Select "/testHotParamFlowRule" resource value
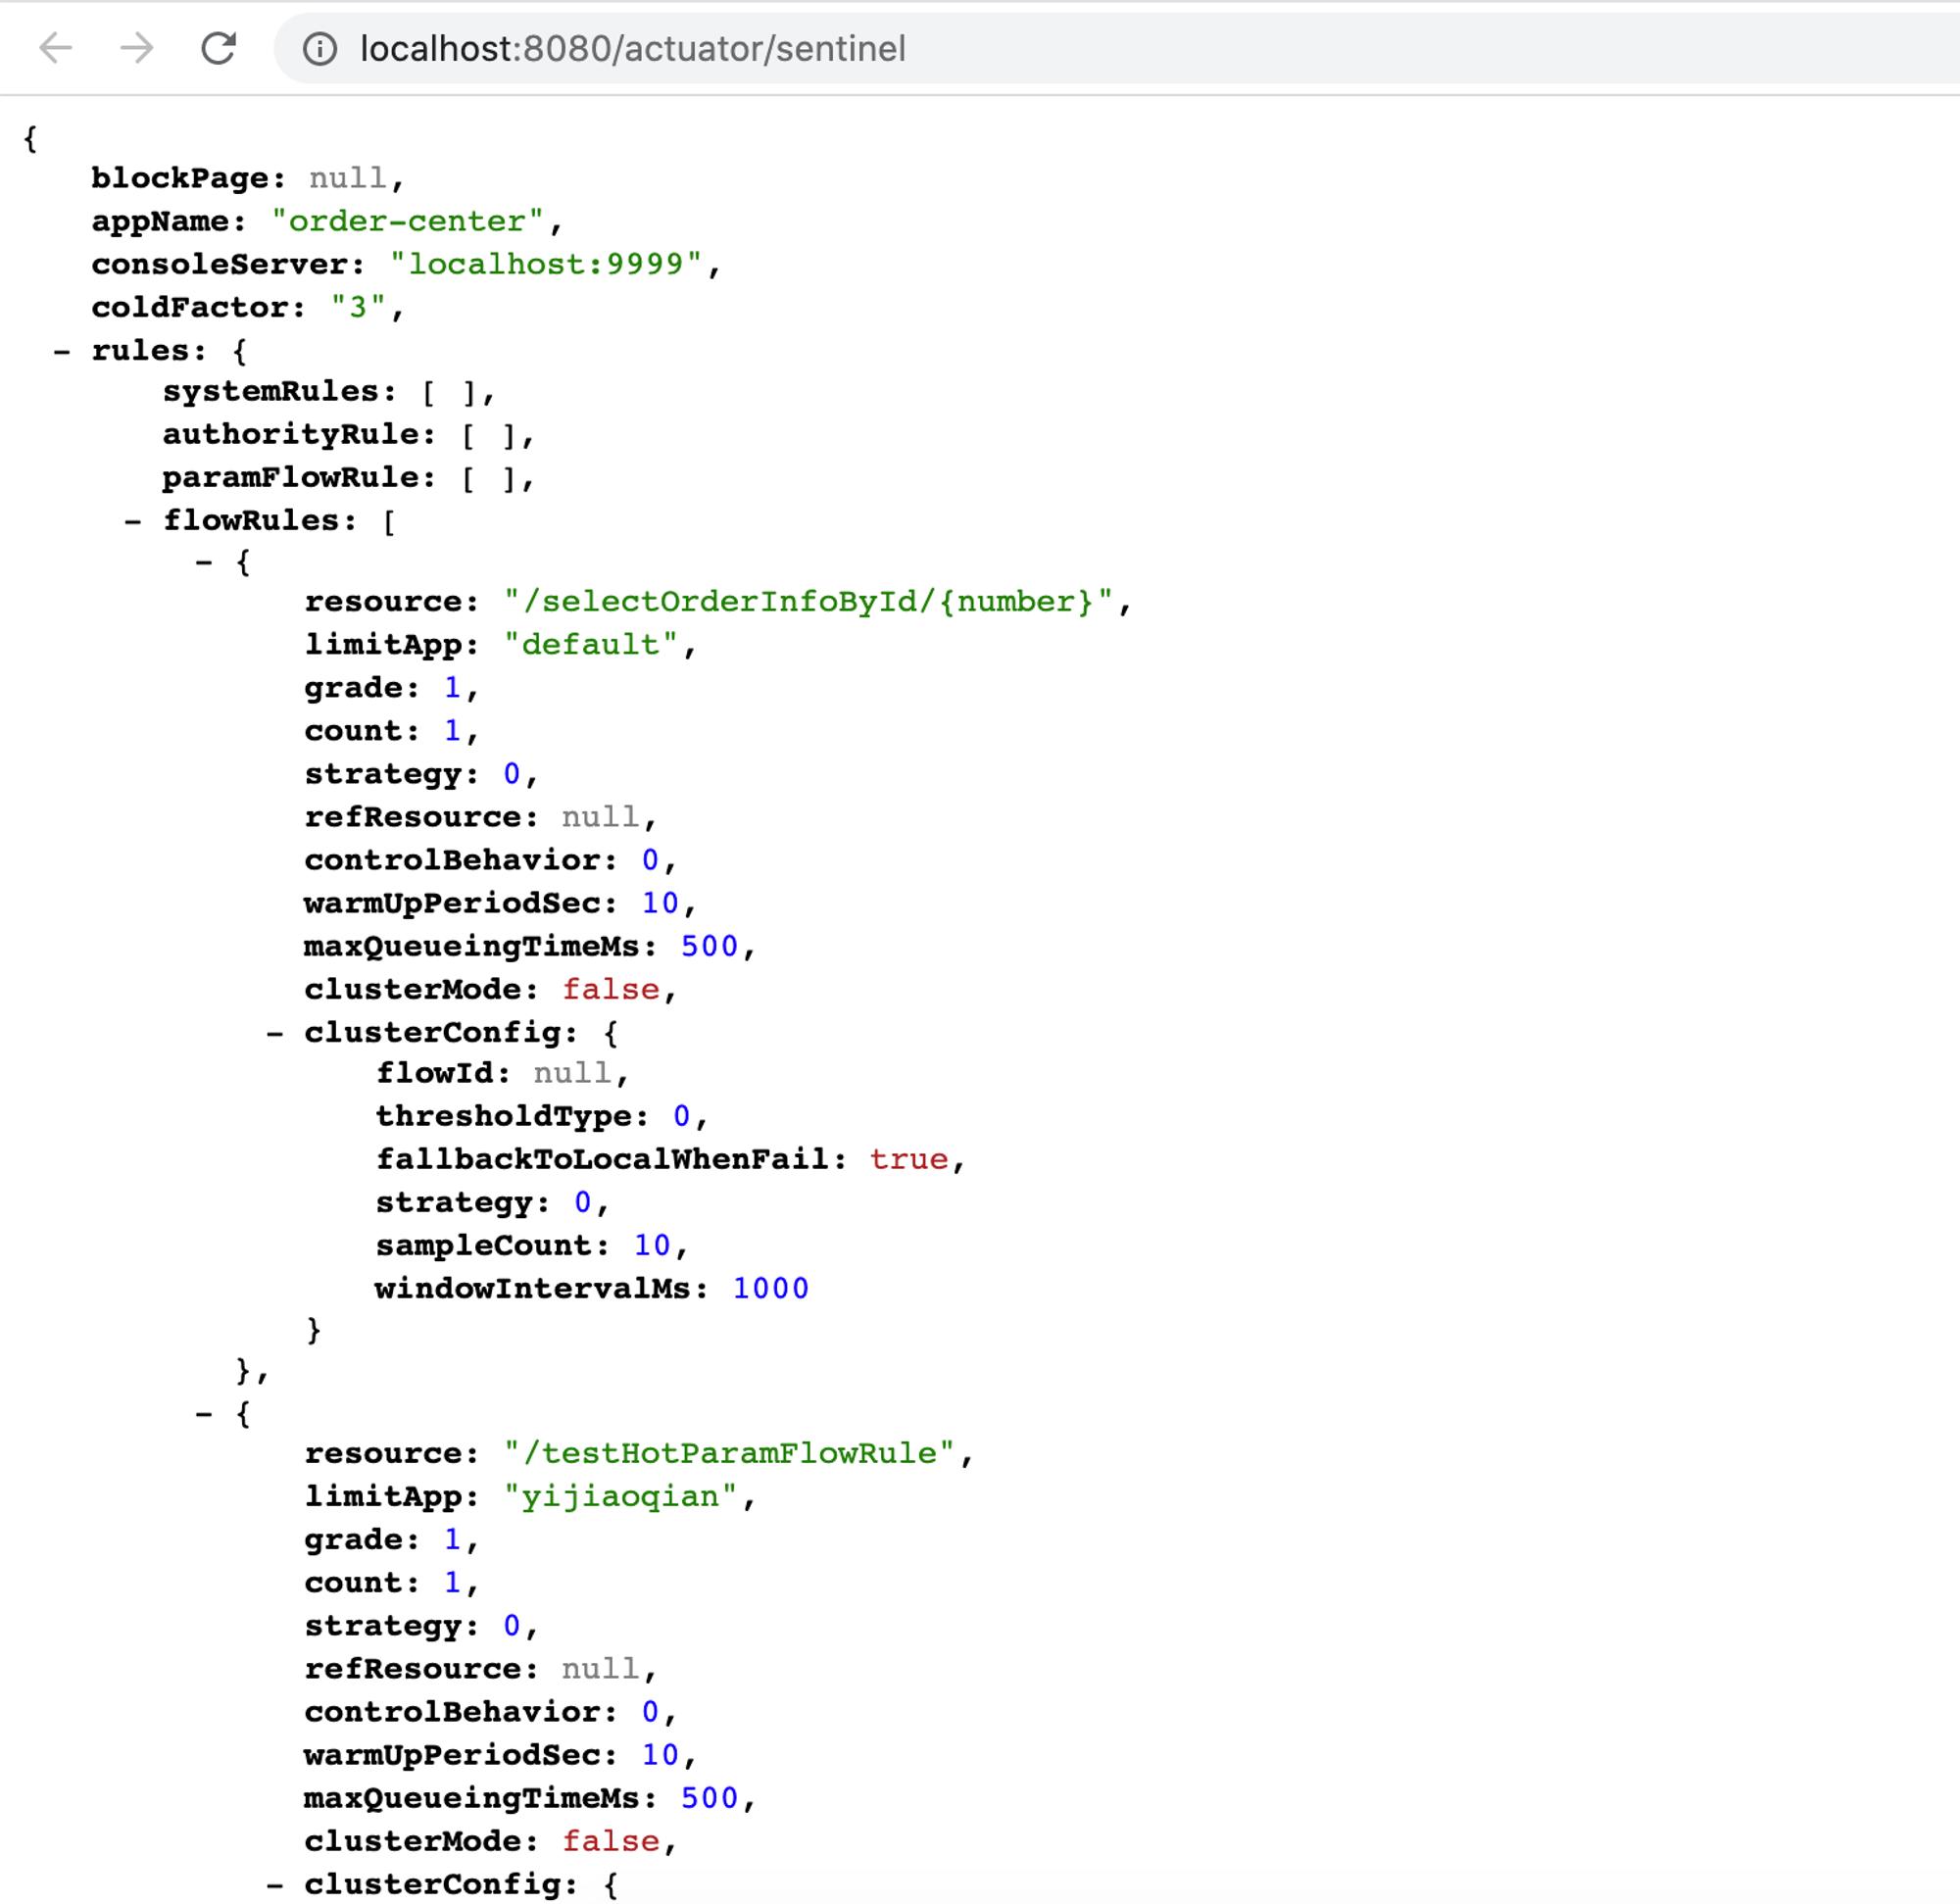The width and height of the screenshot is (1960, 1904). click(x=729, y=1453)
